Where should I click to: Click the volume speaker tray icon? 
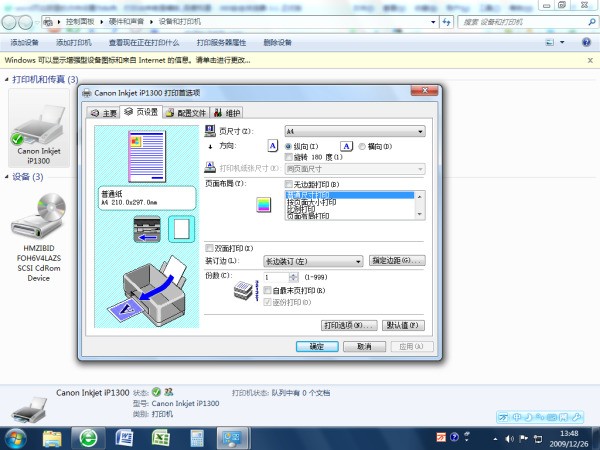509,439
